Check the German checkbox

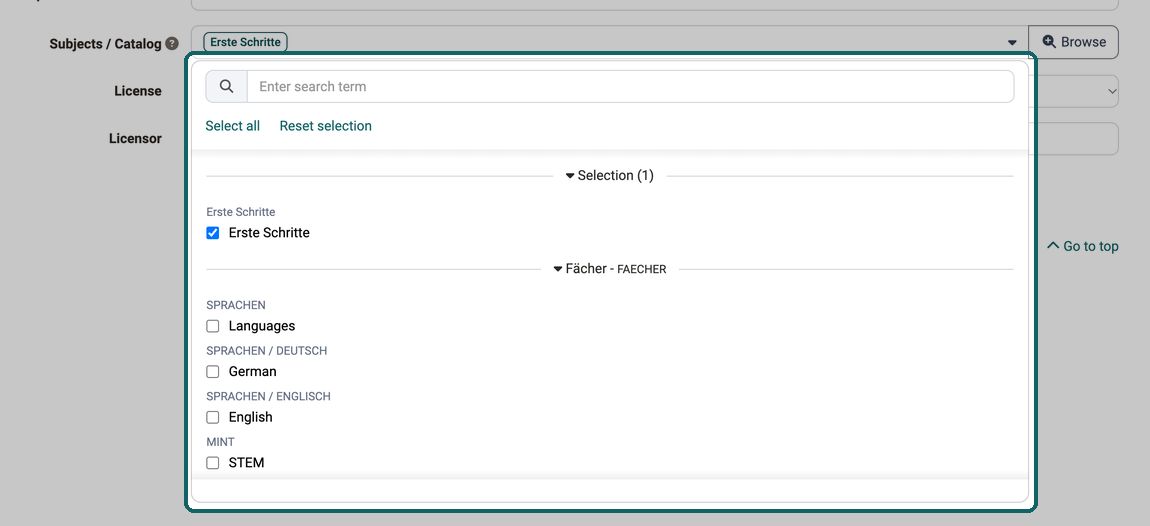[x=213, y=372]
